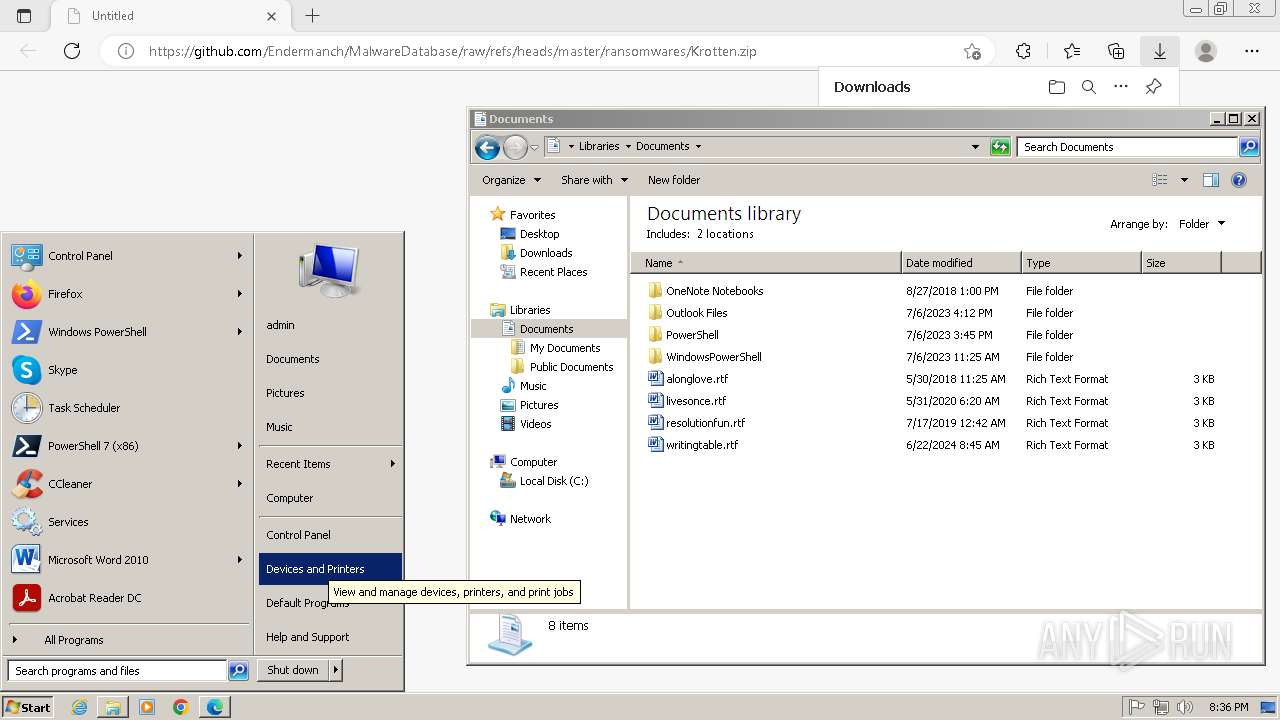Image resolution: width=1280 pixels, height=720 pixels.
Task: Open Internet Explorer from the taskbar
Action: pyautogui.click(x=80, y=707)
